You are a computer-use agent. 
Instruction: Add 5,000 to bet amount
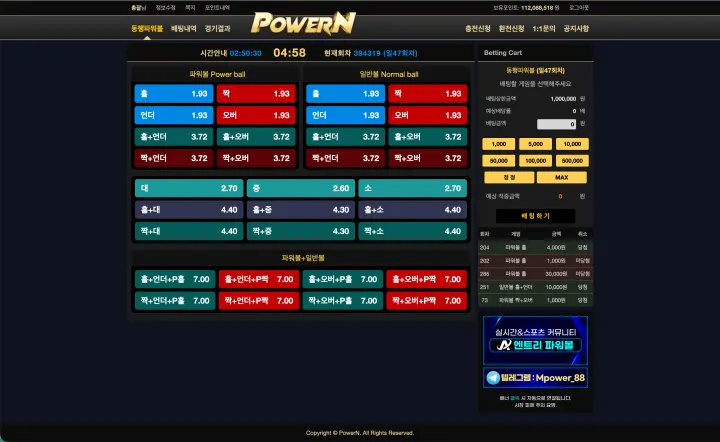(x=535, y=144)
